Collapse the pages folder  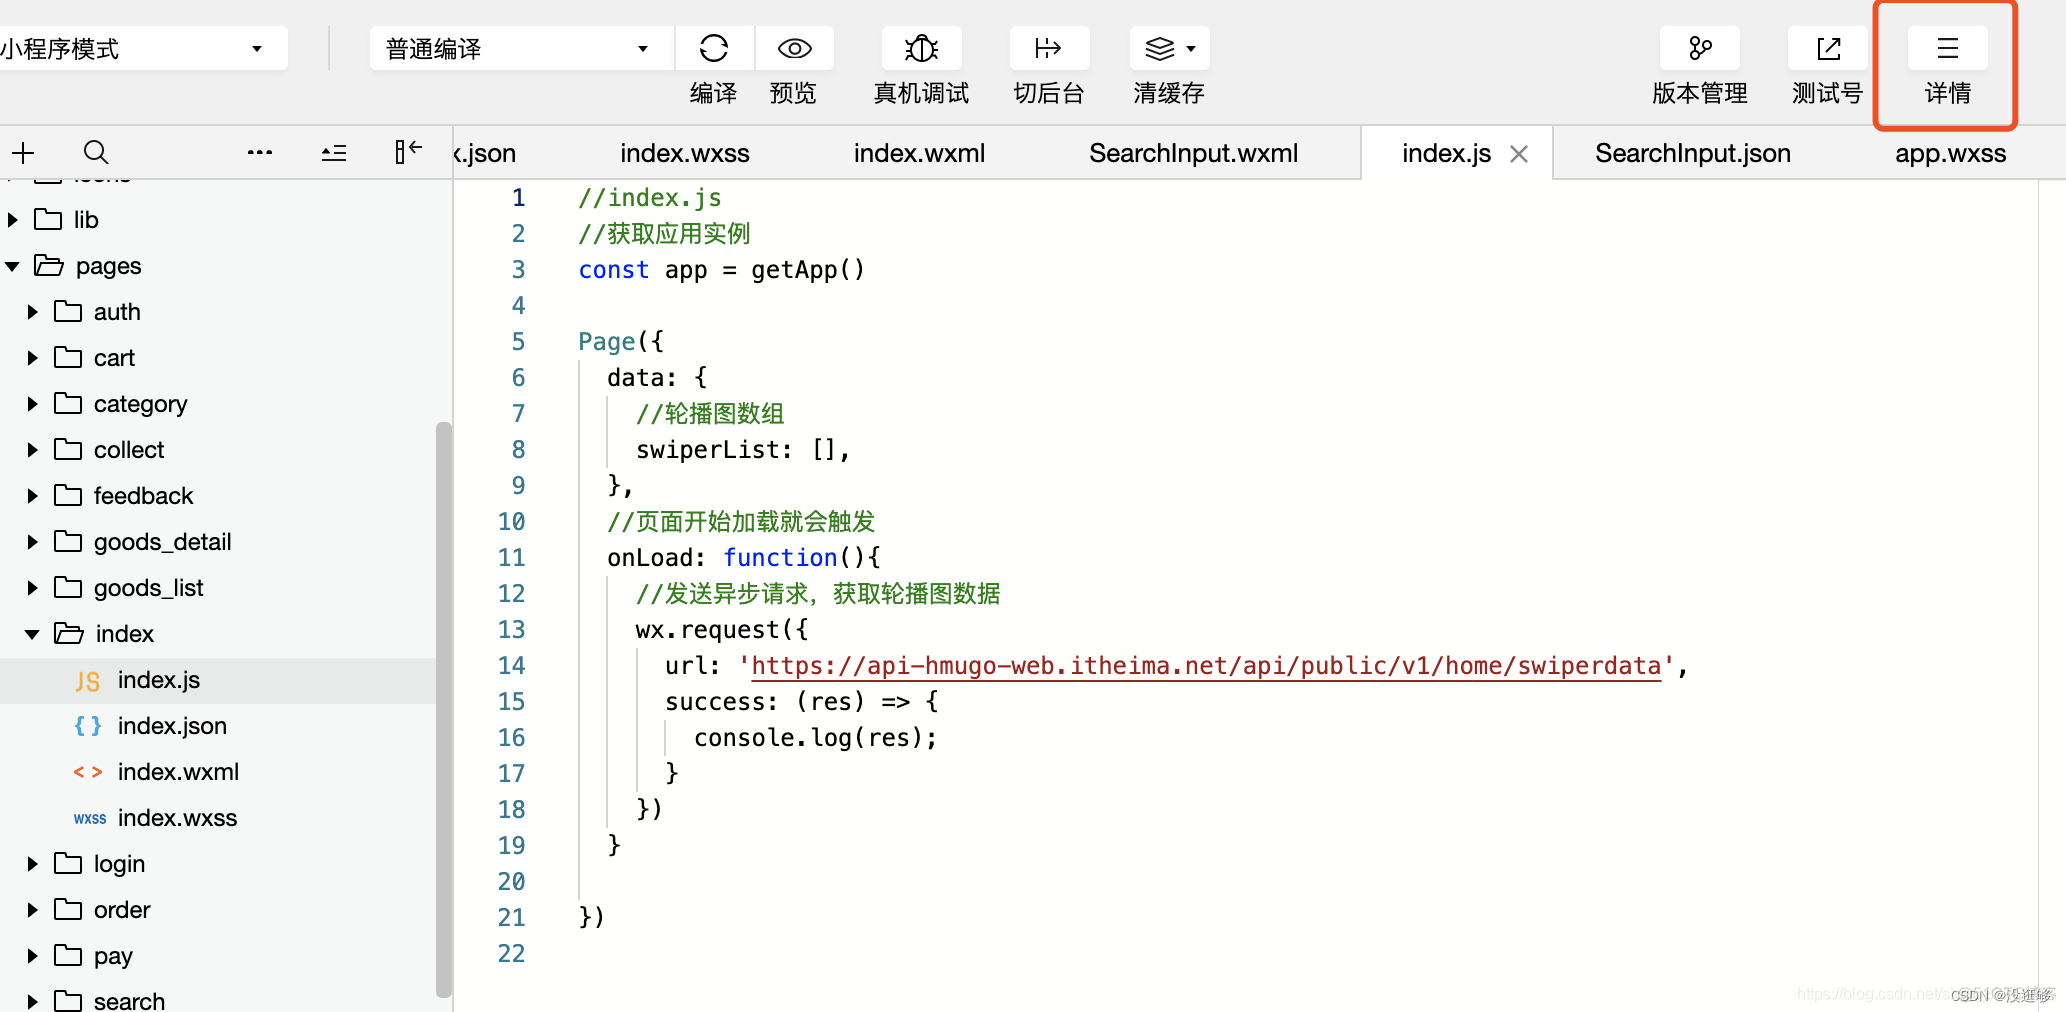pos(13,266)
